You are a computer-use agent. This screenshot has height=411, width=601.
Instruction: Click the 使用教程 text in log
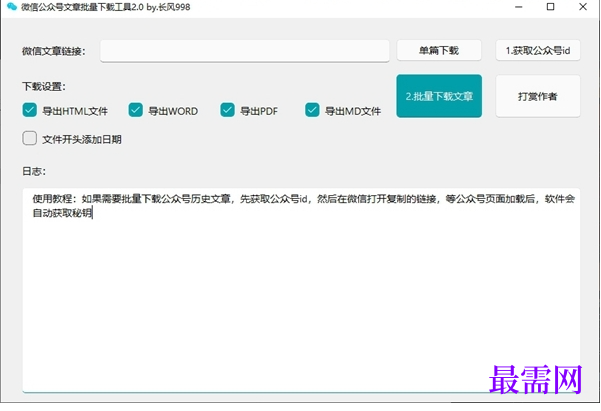[x=51, y=199]
